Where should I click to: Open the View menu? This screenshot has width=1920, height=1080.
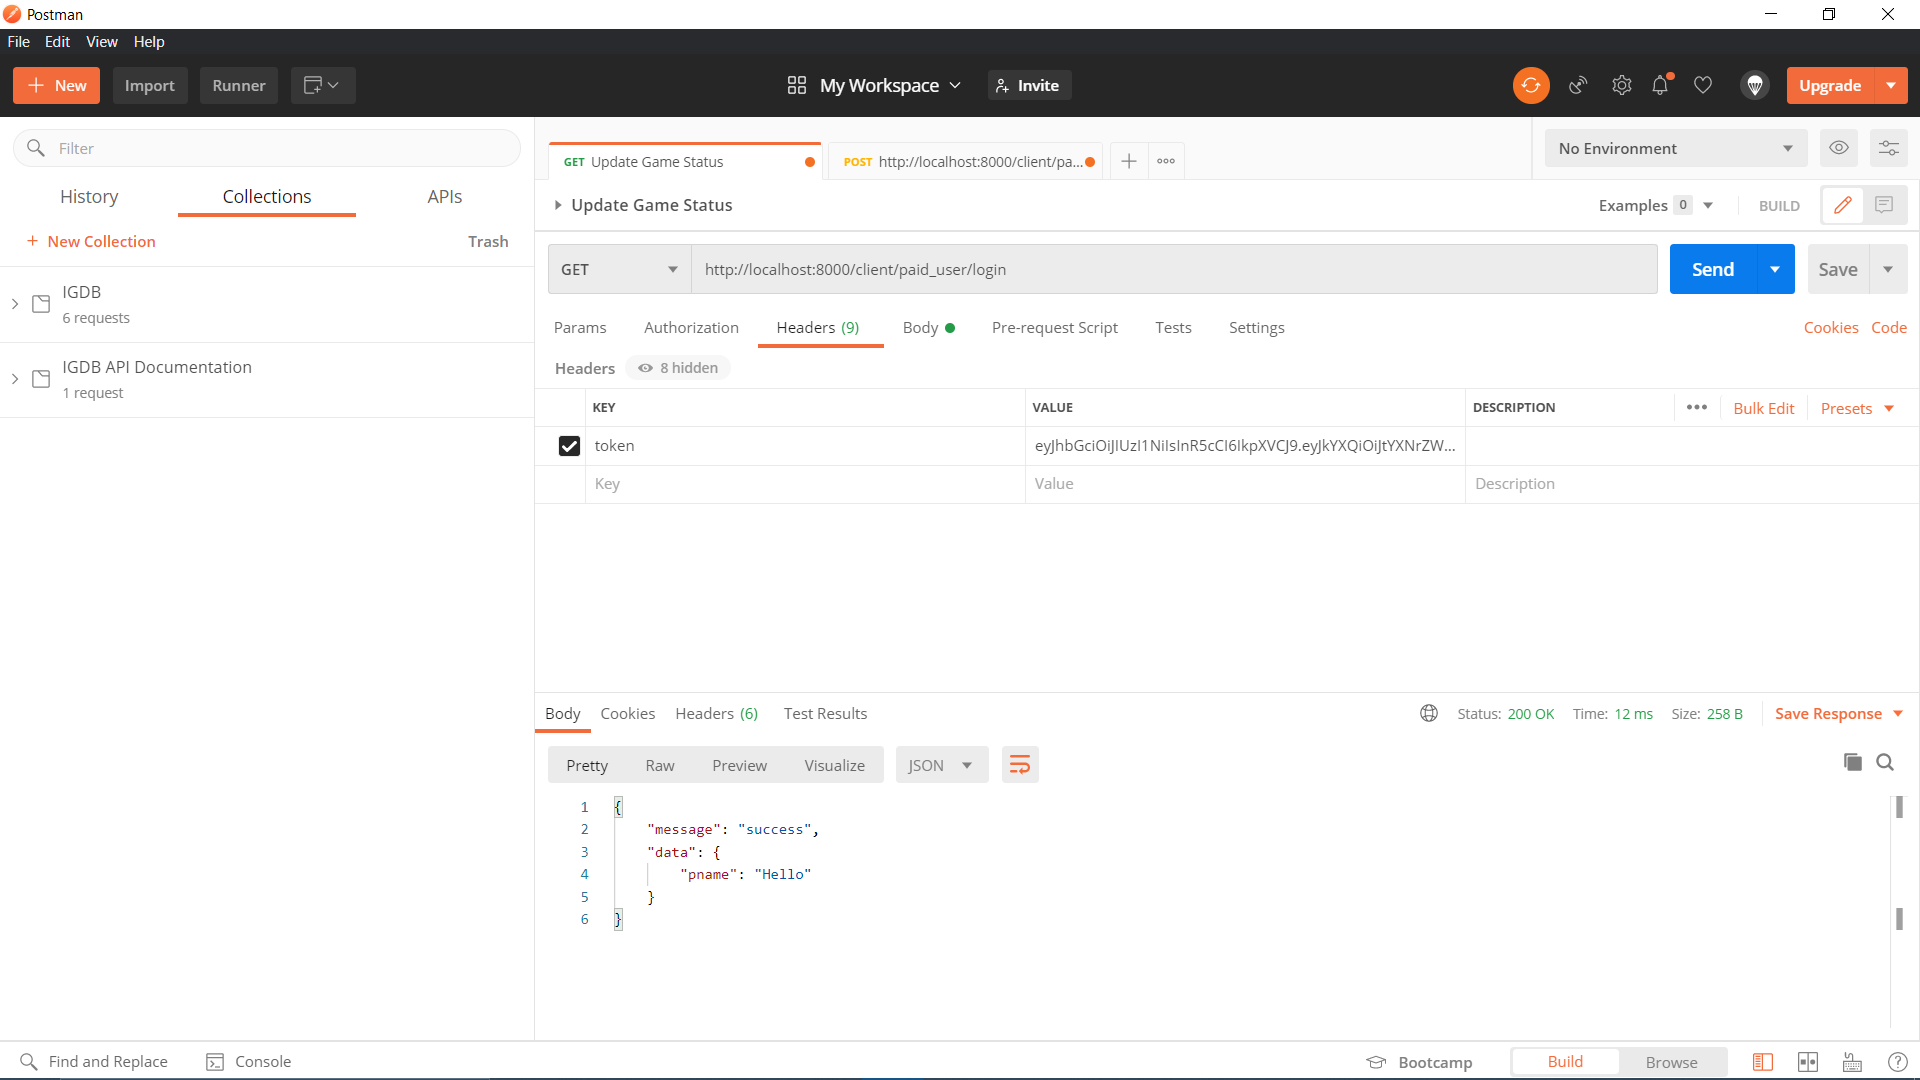point(102,42)
